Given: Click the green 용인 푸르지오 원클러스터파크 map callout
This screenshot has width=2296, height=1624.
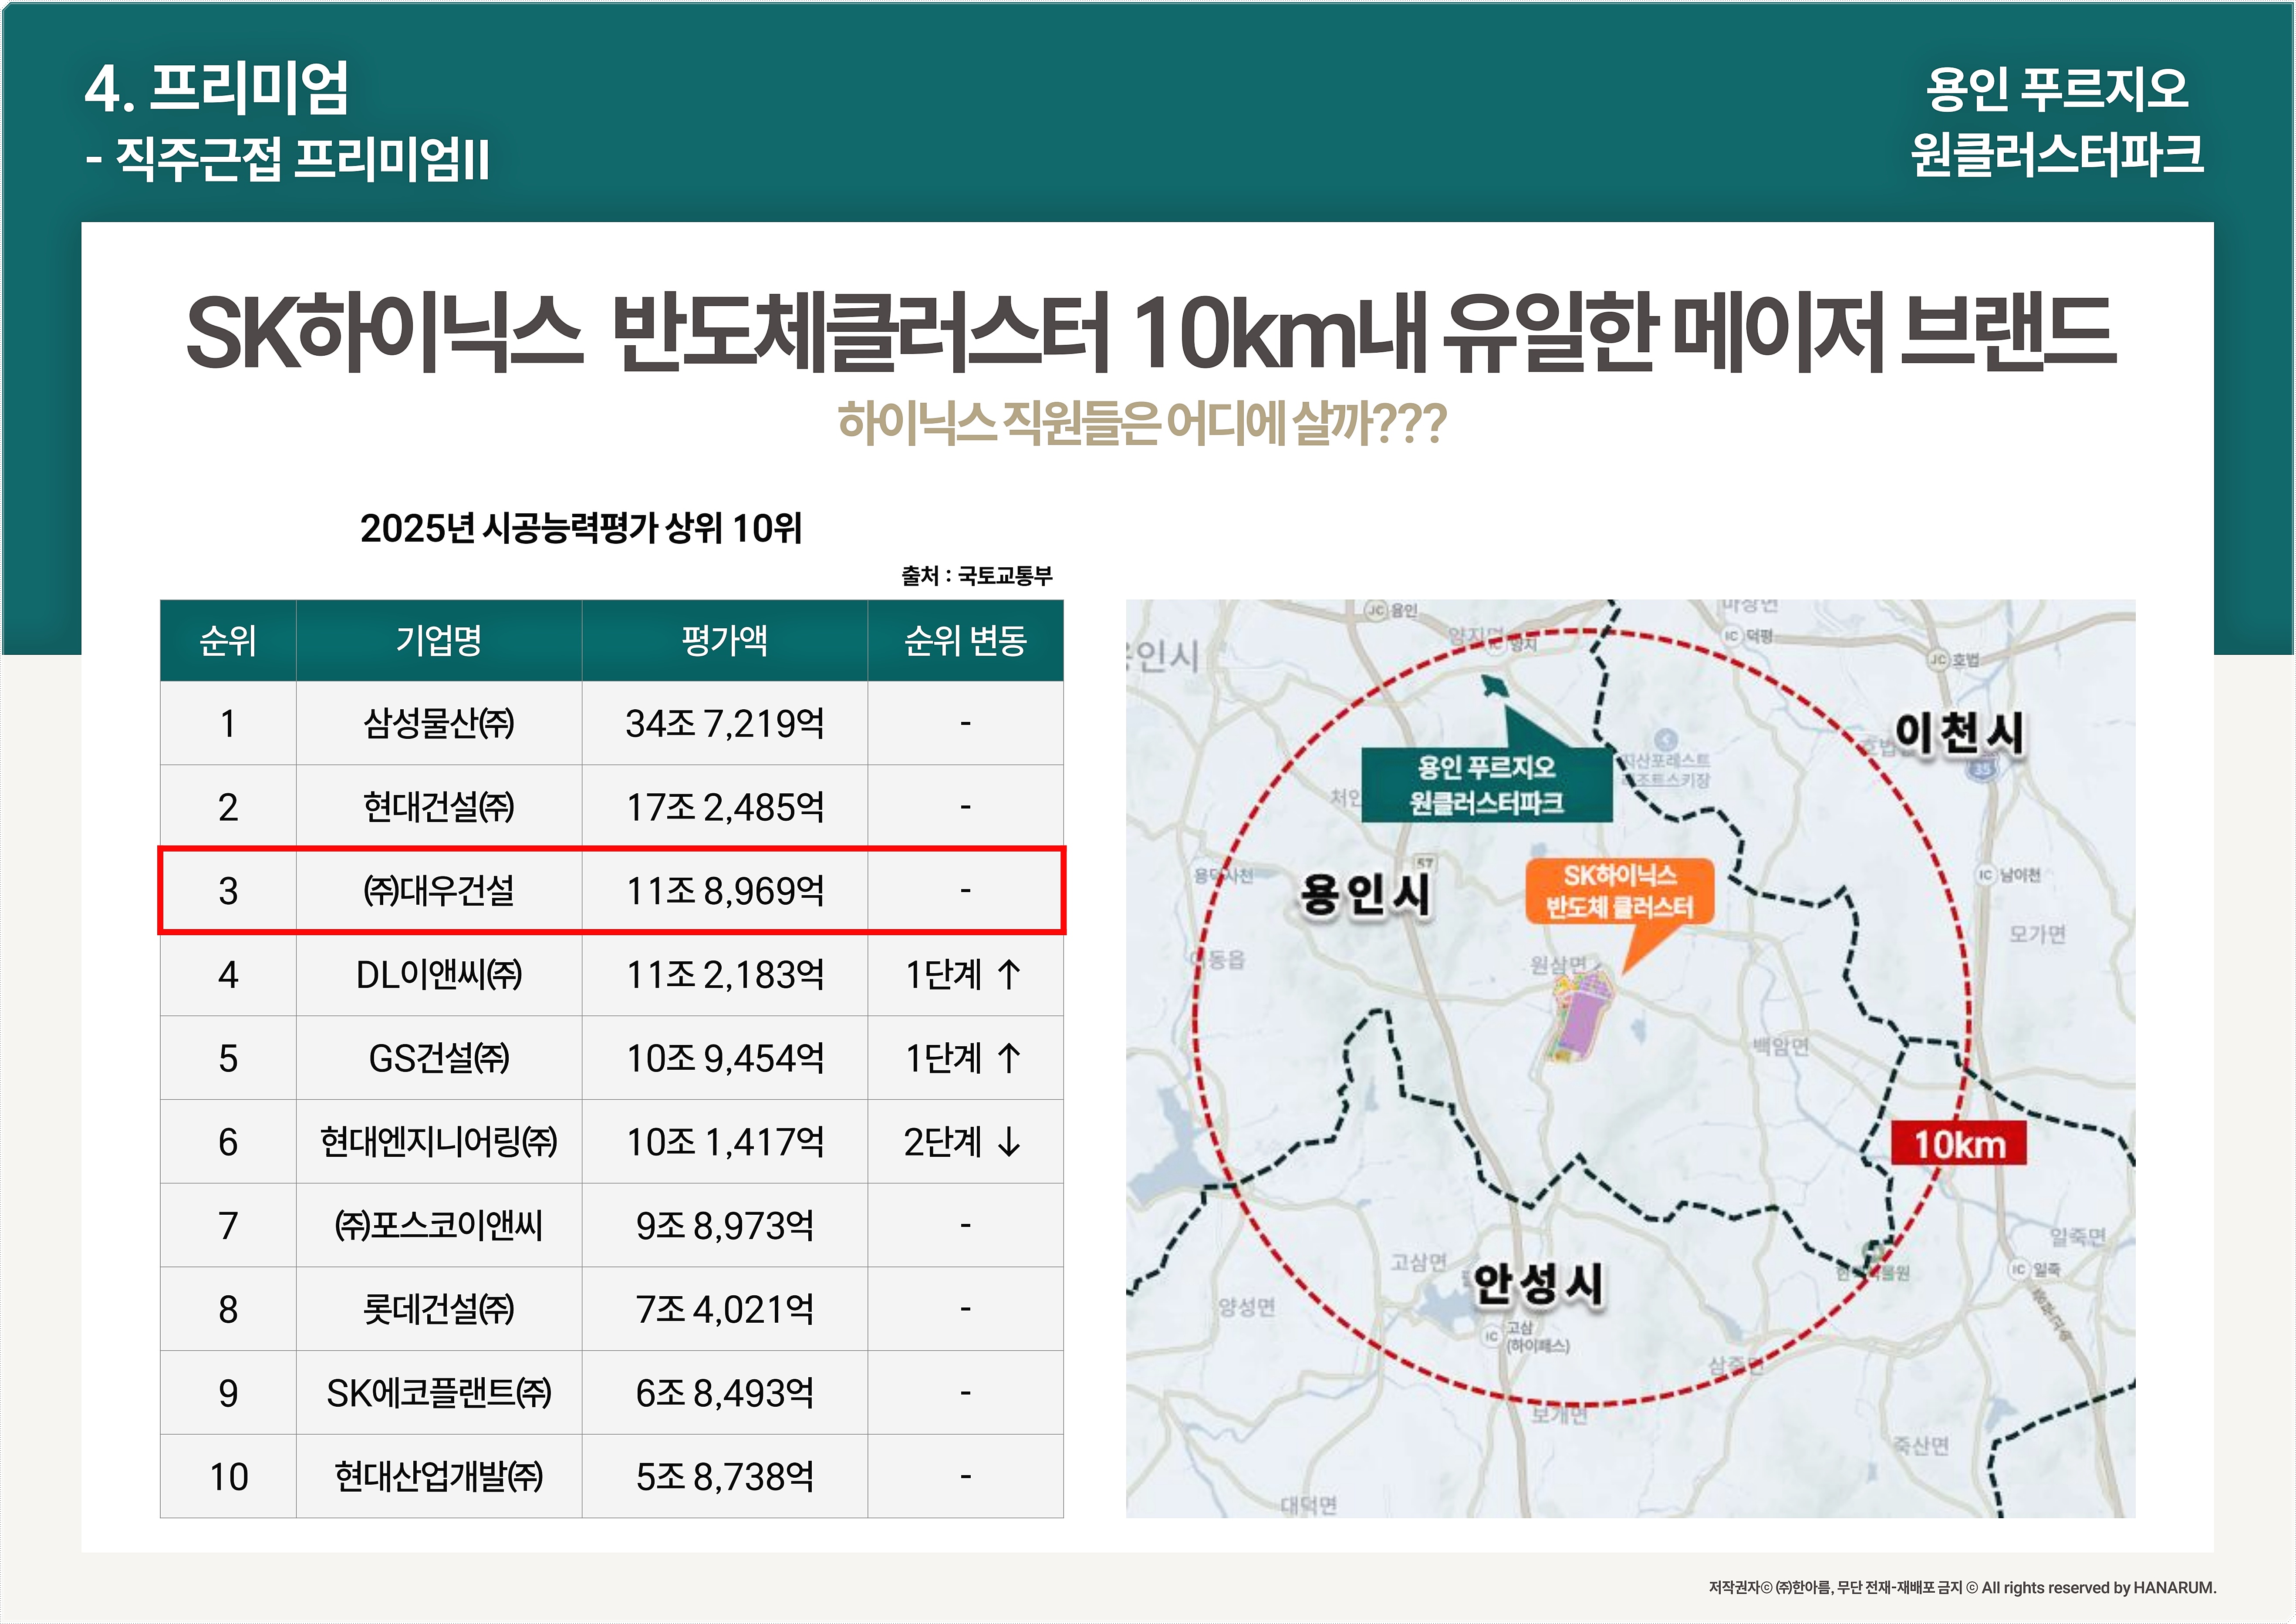Looking at the screenshot, I should (1486, 785).
